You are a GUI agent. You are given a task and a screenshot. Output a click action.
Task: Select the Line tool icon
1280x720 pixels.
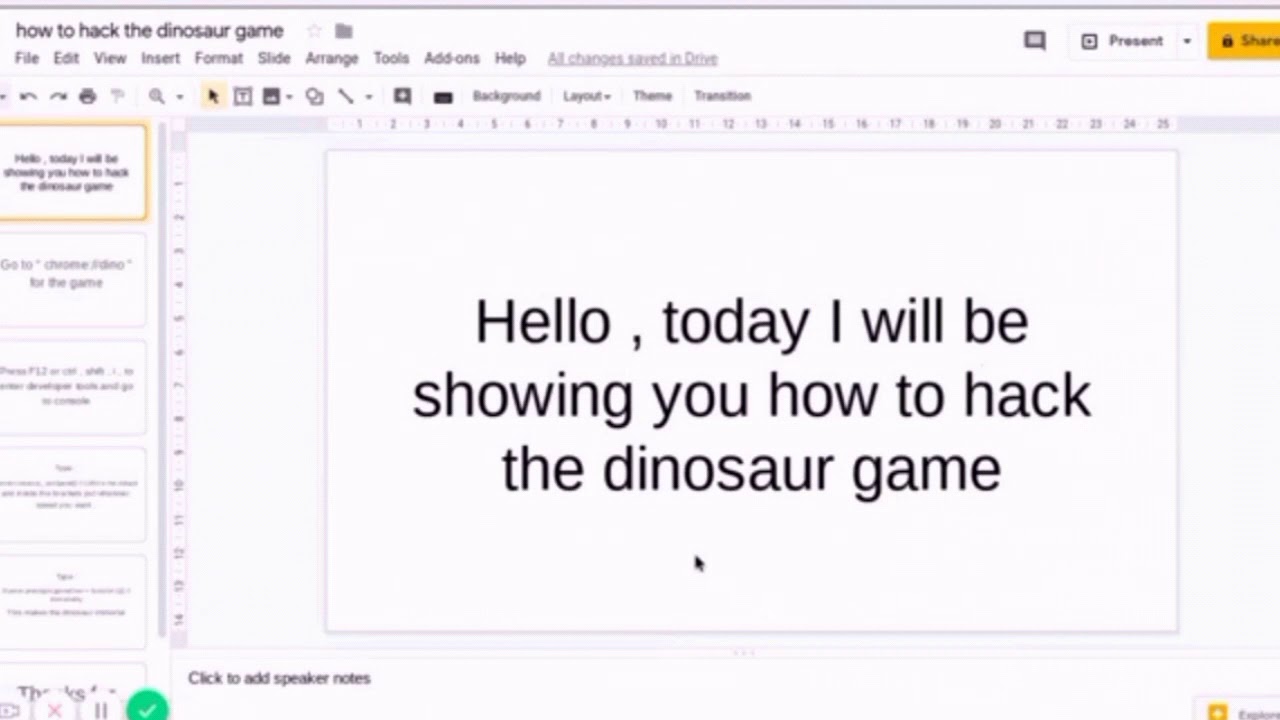tap(346, 96)
